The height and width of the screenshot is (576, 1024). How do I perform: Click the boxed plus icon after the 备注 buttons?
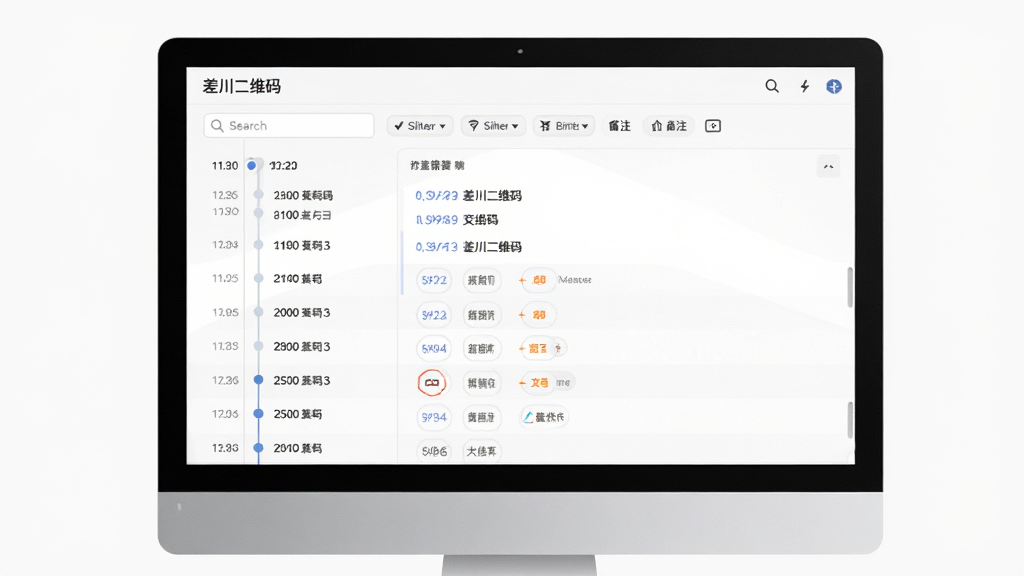click(713, 125)
